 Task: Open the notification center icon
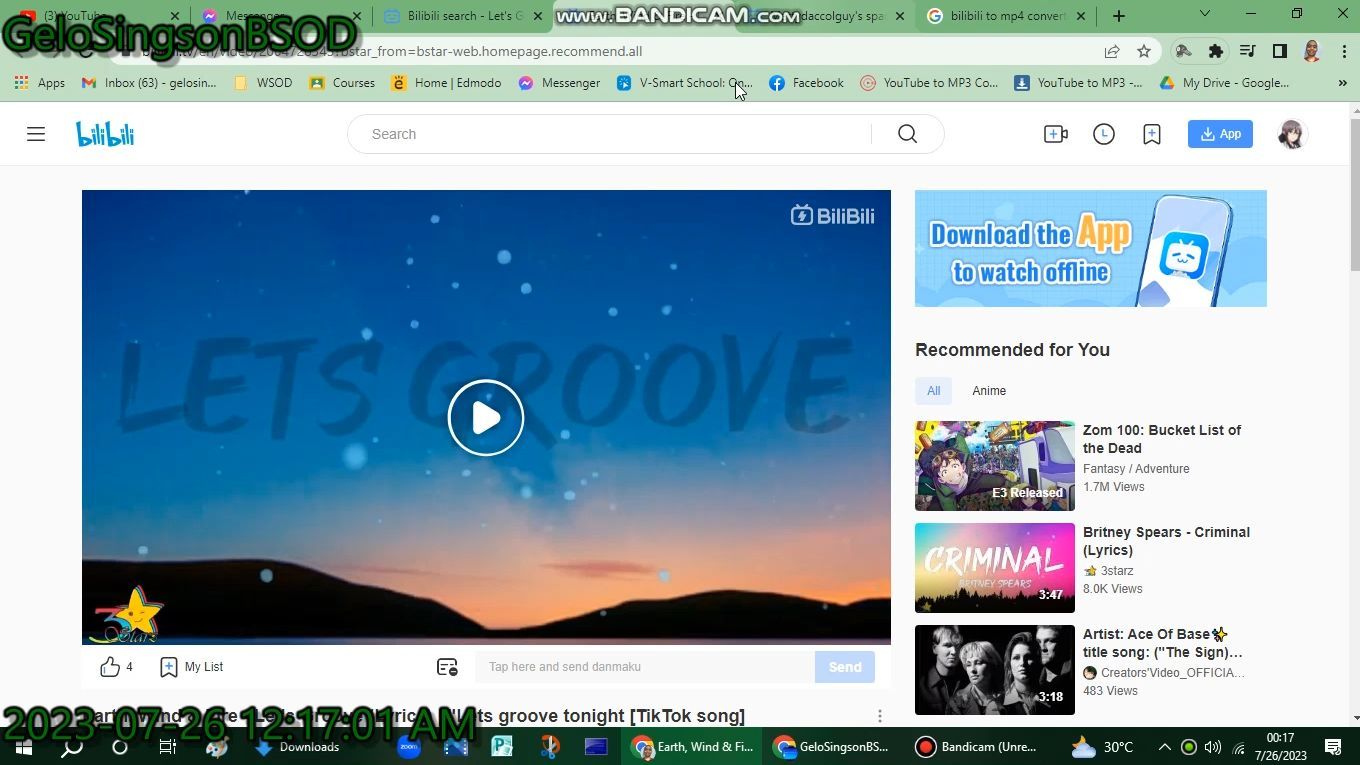click(x=1333, y=747)
